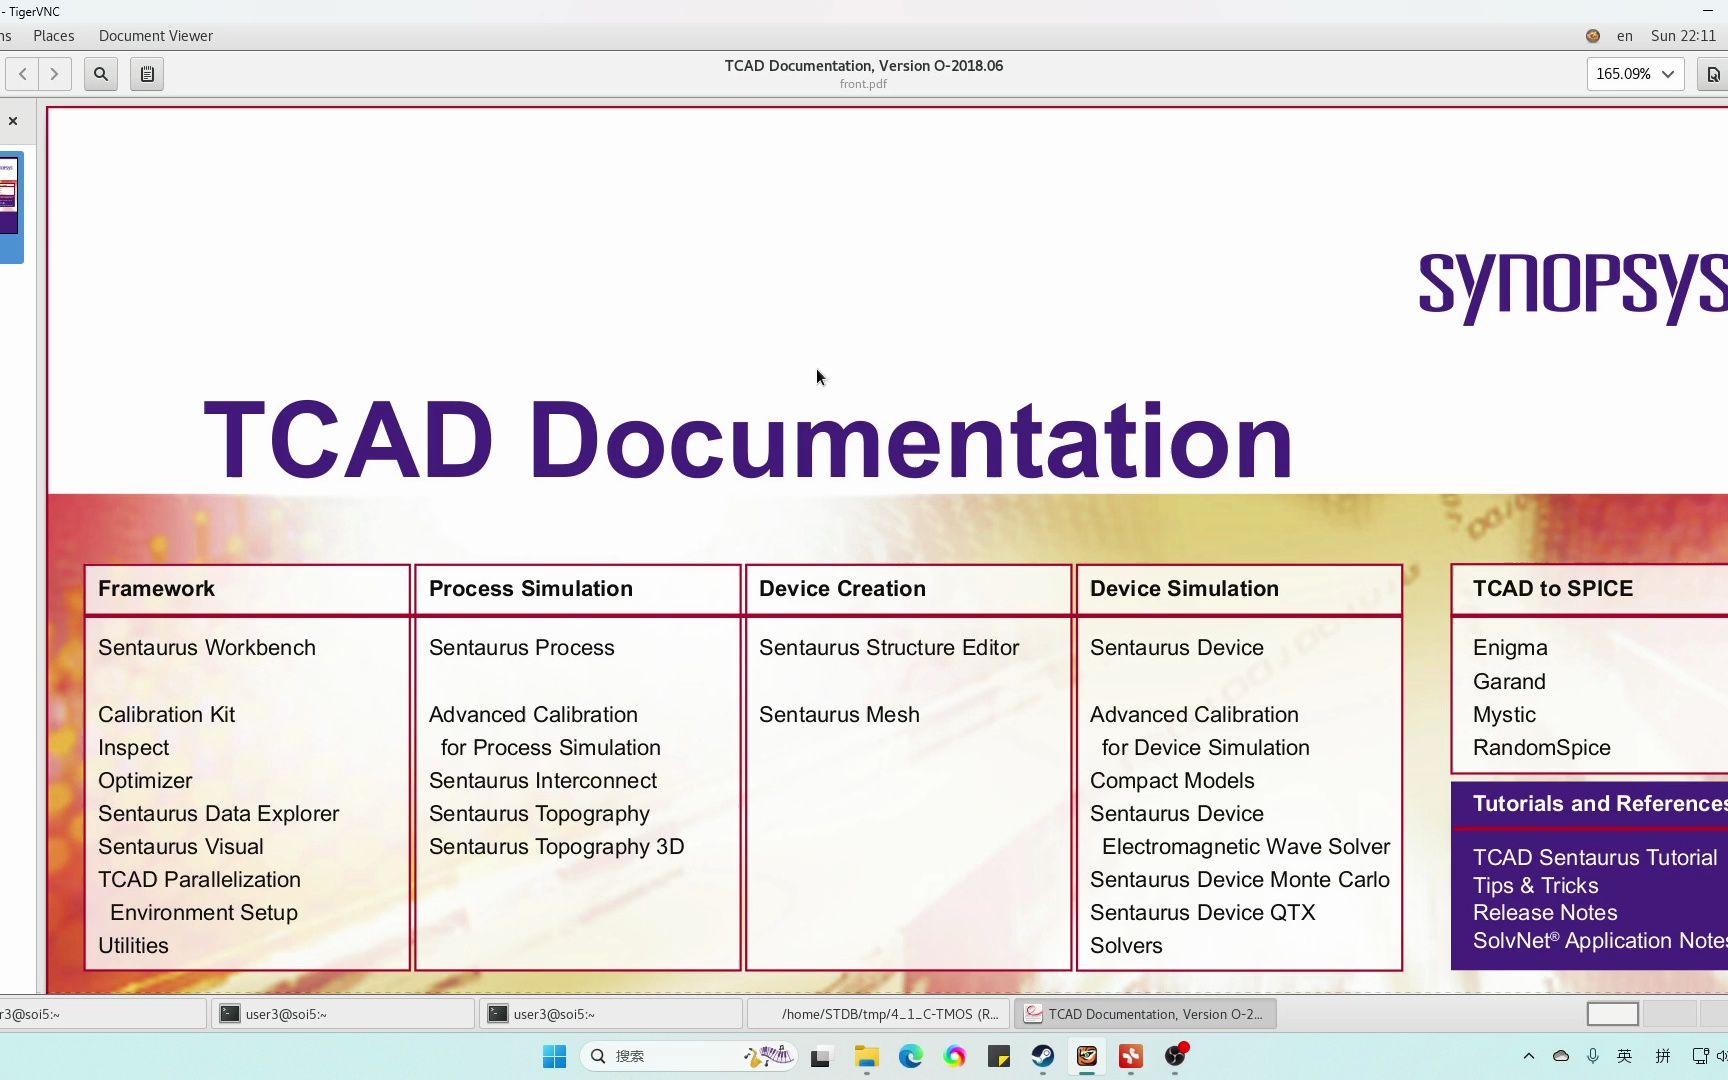Viewport: 1728px width, 1080px height.
Task: Click the microphone tray icon
Action: 1593,1056
